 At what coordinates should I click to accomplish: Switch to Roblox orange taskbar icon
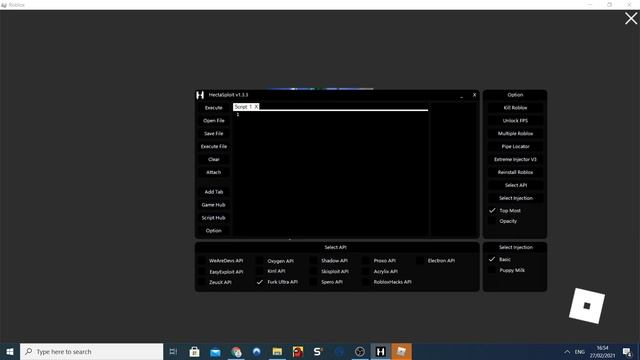point(401,351)
